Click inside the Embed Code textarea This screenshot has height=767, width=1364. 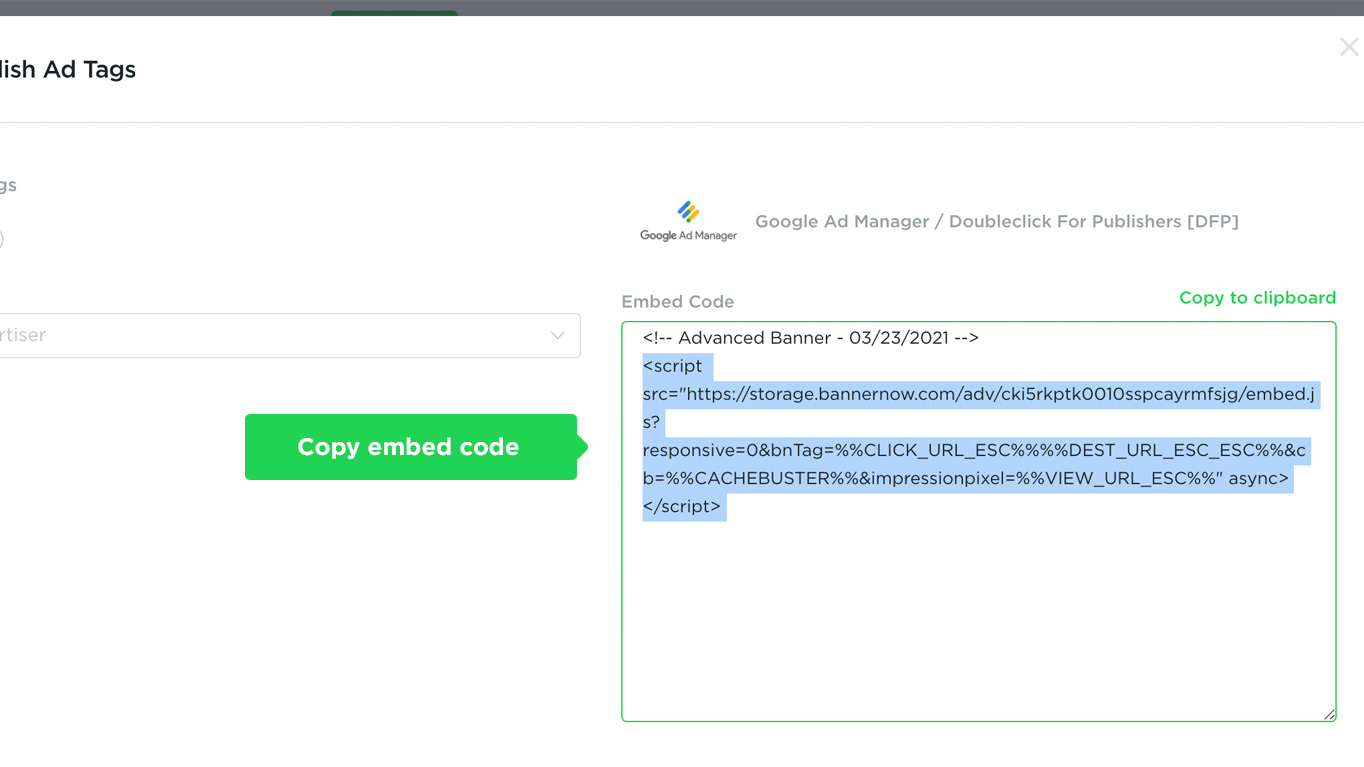[x=978, y=521]
